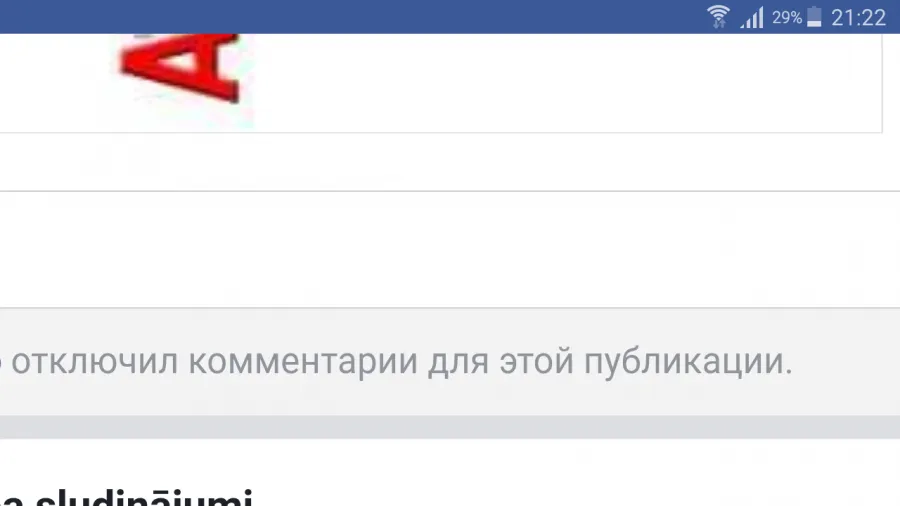Tap the word "отключил" in the notice
Image resolution: width=900 pixels, height=506 pixels.
click(x=94, y=362)
